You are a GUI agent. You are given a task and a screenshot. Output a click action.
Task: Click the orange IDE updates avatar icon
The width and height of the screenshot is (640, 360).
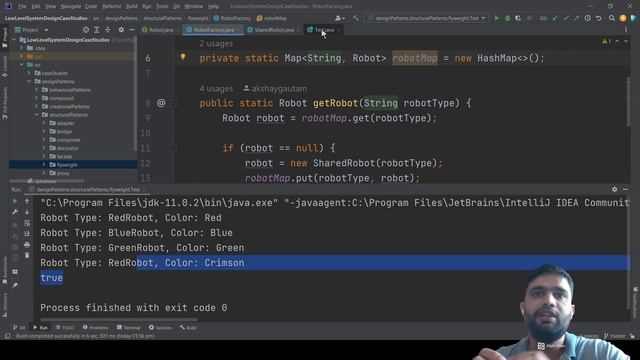coord(623,18)
